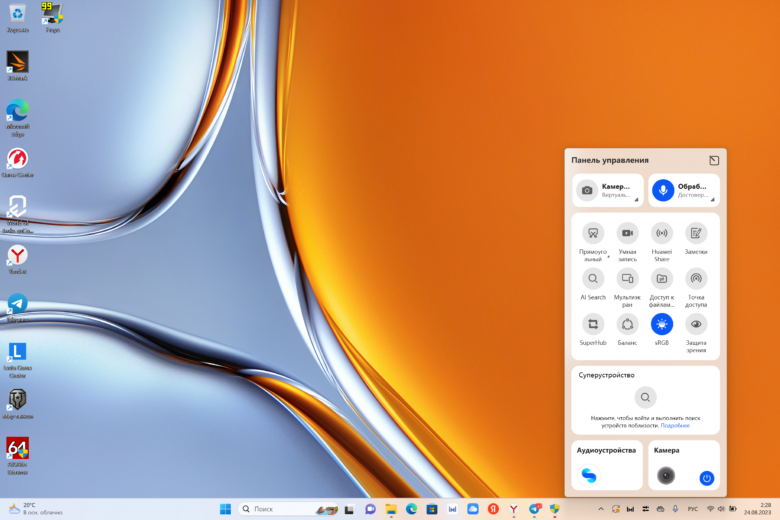Open the red Яндекс icon on the taskbar
This screenshot has width=780, height=520.
(493, 509)
